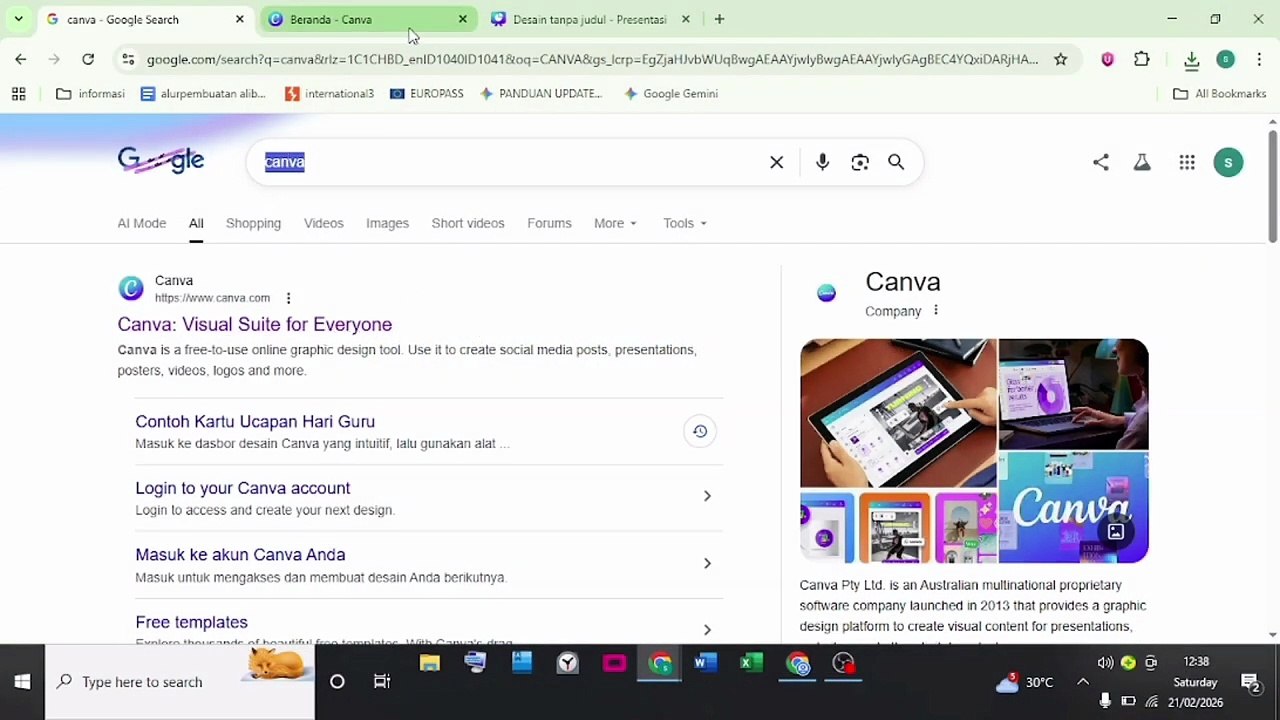This screenshot has height=720, width=1280.
Task: Open Task View on the taskbar
Action: [x=382, y=682]
